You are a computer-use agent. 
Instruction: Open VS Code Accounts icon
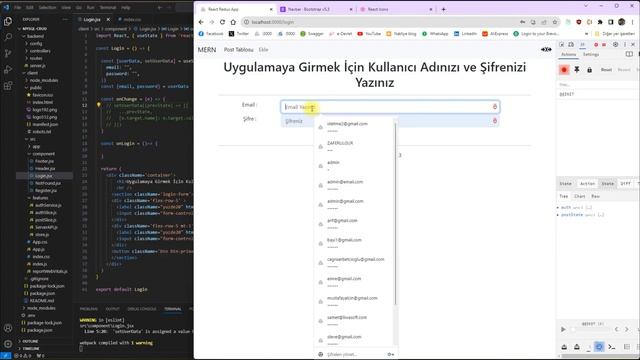point(8,328)
